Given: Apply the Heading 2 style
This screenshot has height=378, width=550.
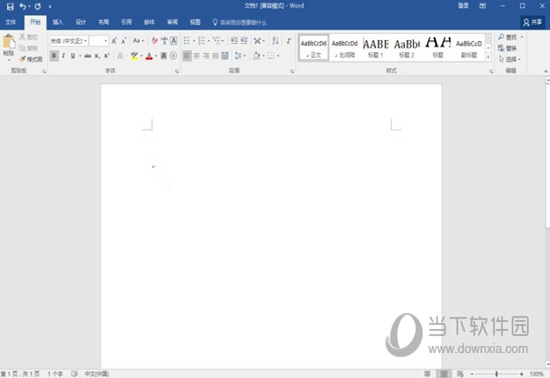Looking at the screenshot, I should (x=407, y=48).
